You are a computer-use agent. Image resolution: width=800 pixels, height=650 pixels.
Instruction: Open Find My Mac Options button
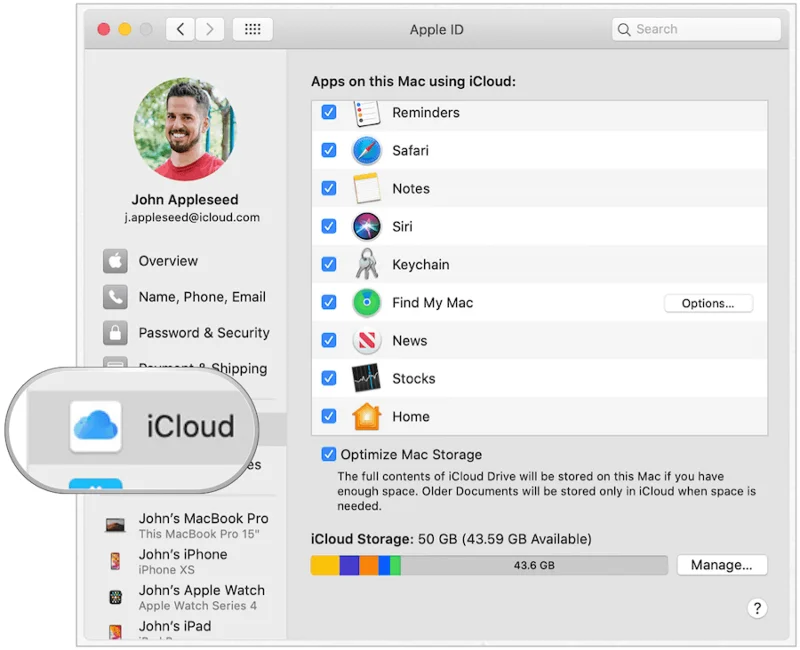(708, 303)
